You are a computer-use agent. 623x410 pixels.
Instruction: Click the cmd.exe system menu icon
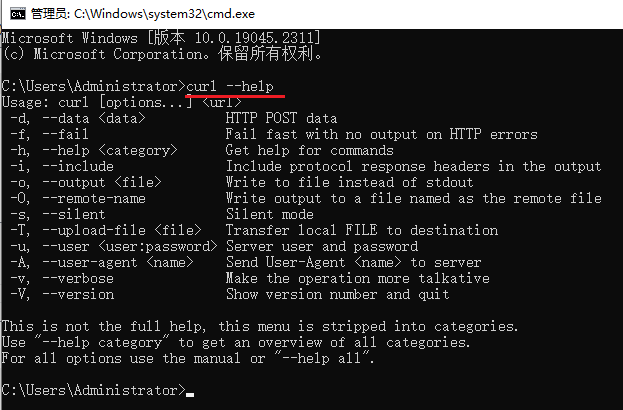point(14,13)
